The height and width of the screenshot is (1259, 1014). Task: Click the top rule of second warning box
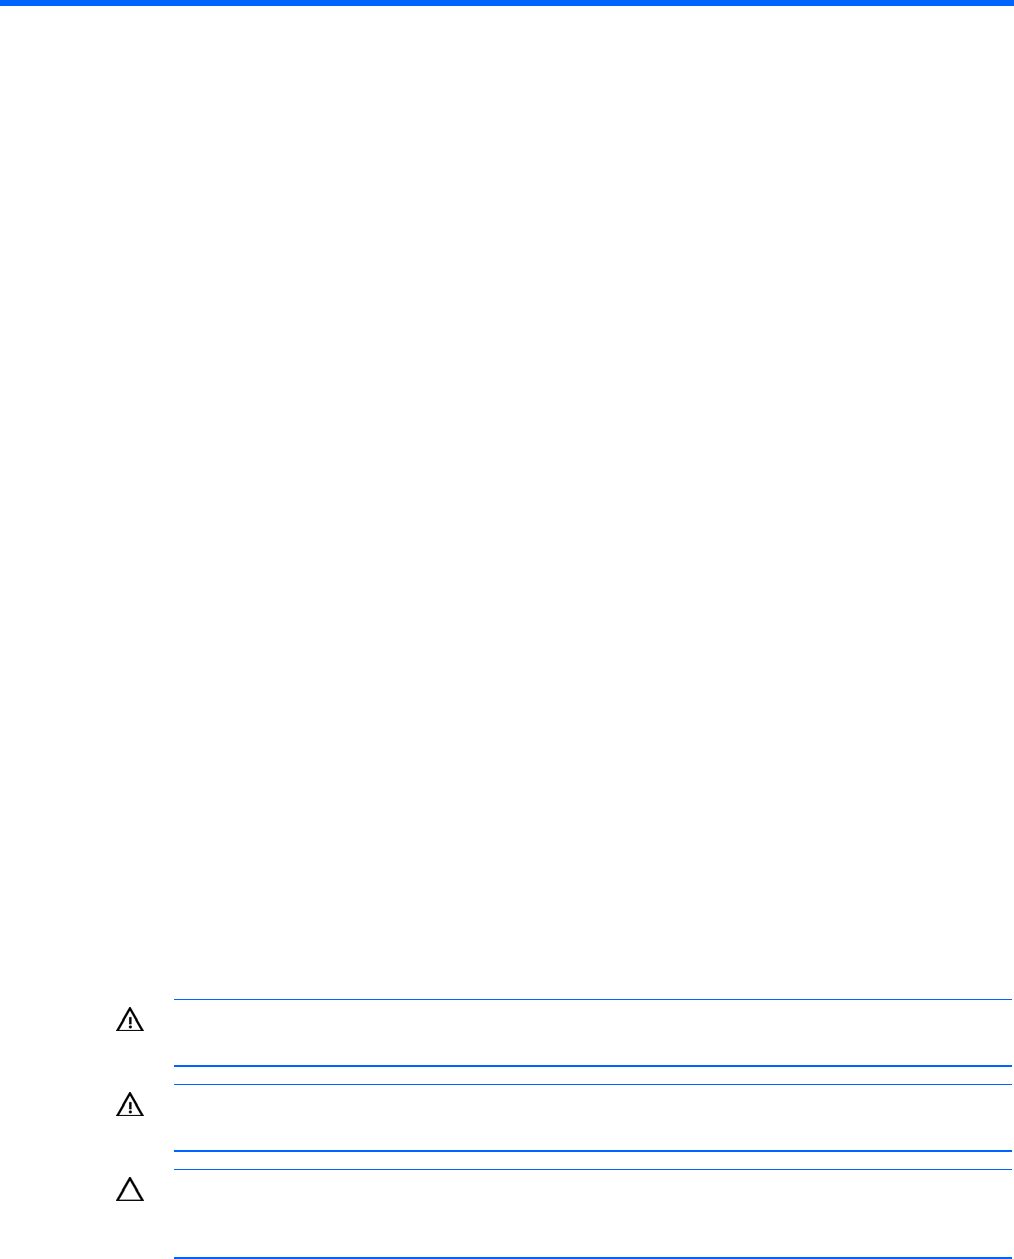(x=593, y=1085)
